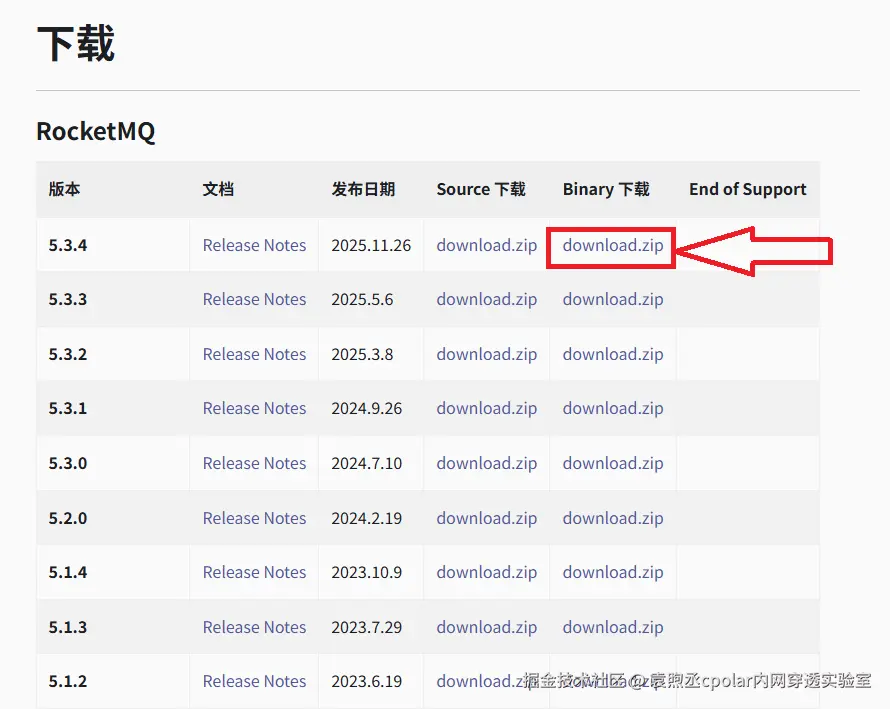Open Release Notes for version 5.3.4
This screenshot has height=709, width=890.
click(254, 245)
